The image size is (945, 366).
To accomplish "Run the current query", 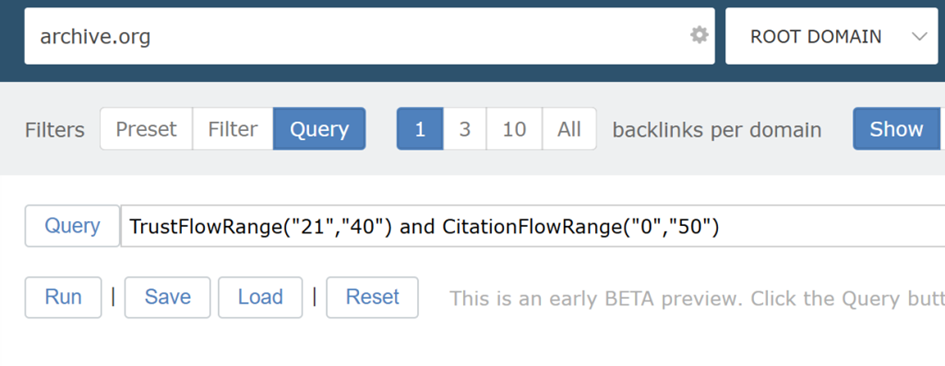I will 63,297.
